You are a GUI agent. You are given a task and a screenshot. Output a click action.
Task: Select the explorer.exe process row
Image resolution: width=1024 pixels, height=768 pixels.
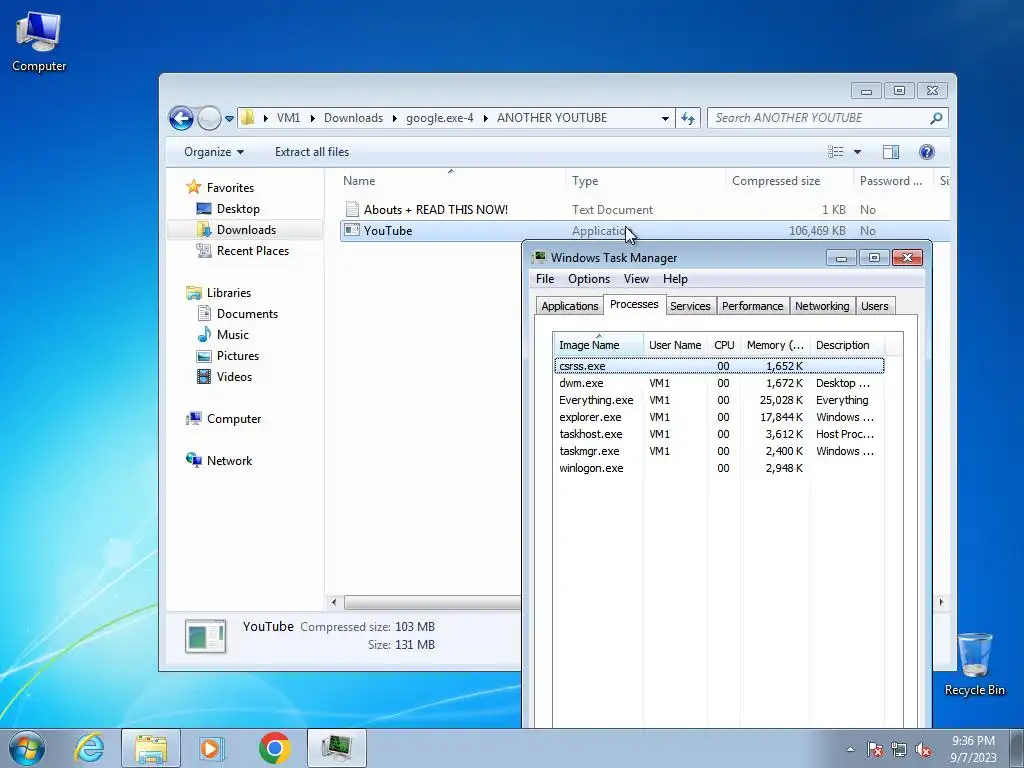tap(718, 417)
